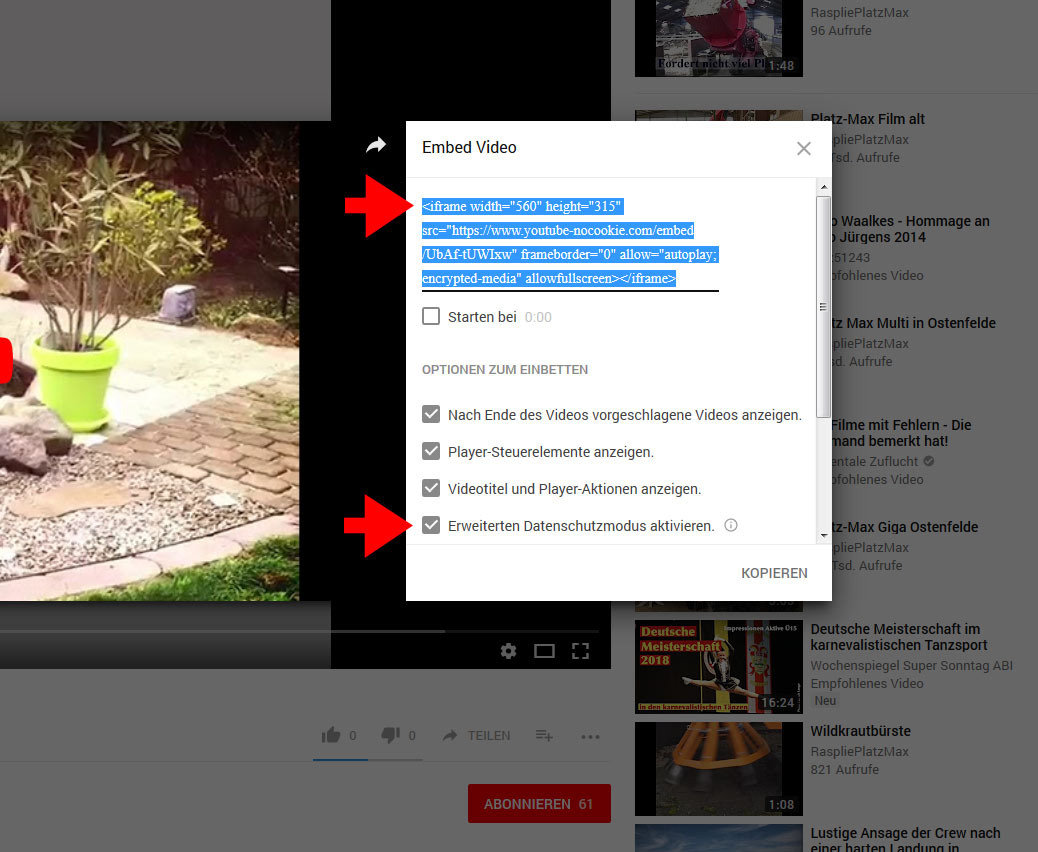Click Wochenspiegel Super Sonntag ABI channel

click(x=912, y=665)
